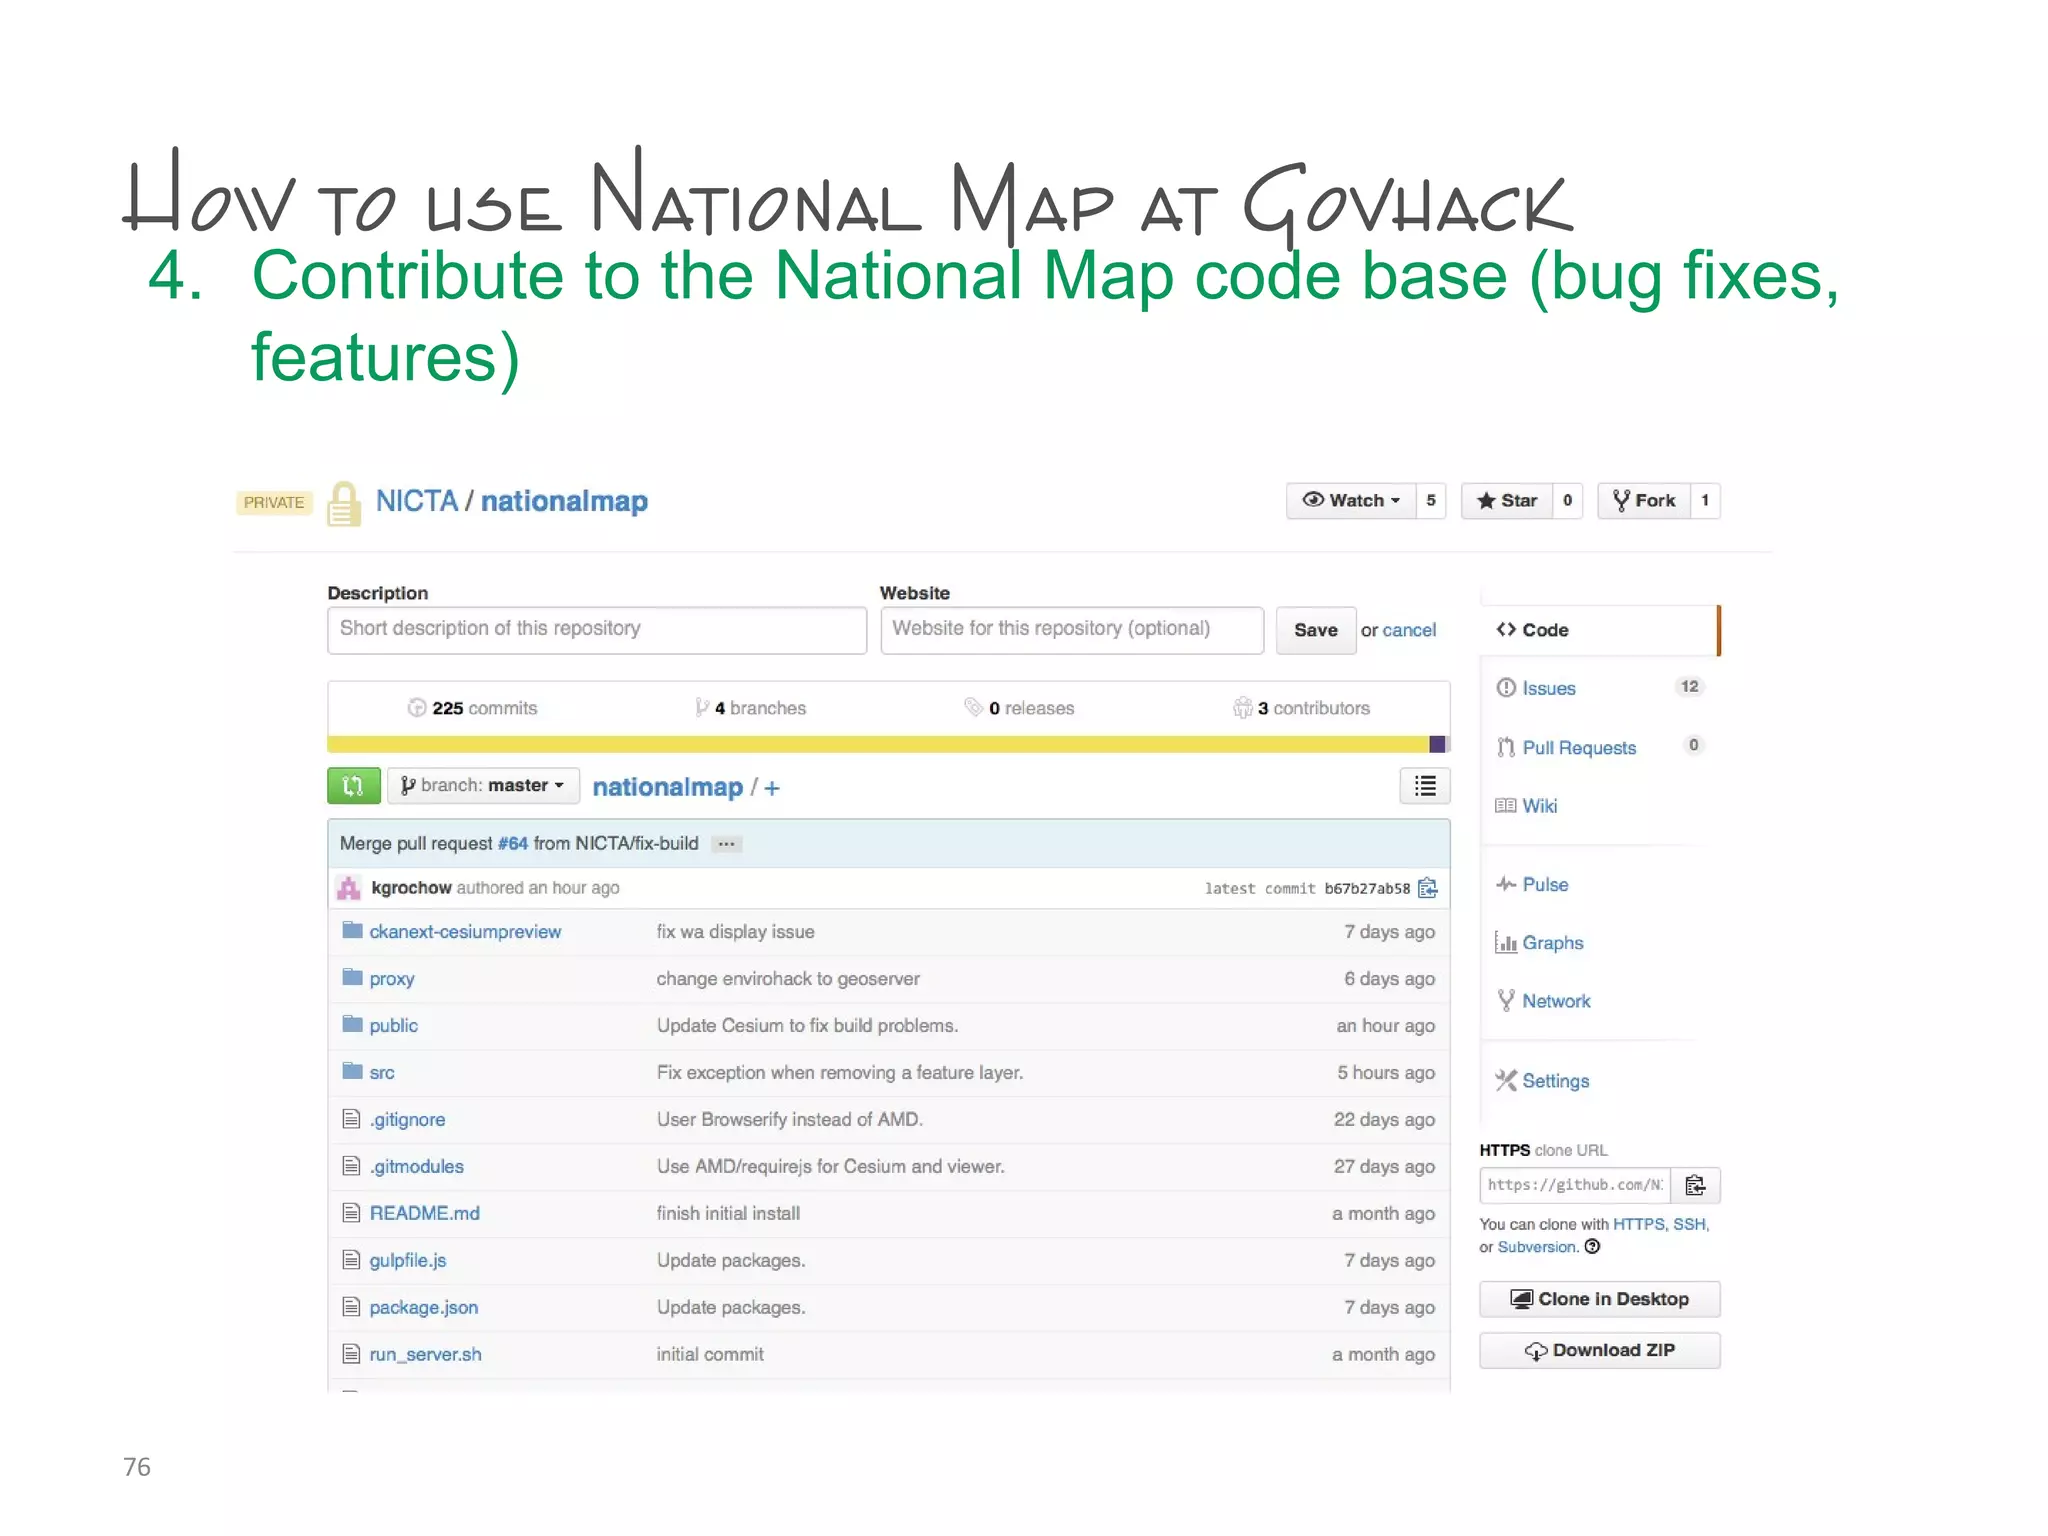
Task: Open the Graphs chart item
Action: click(x=1551, y=943)
